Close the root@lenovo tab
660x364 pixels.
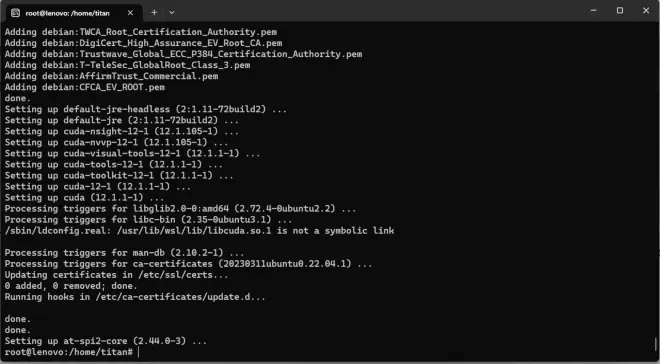coord(130,13)
